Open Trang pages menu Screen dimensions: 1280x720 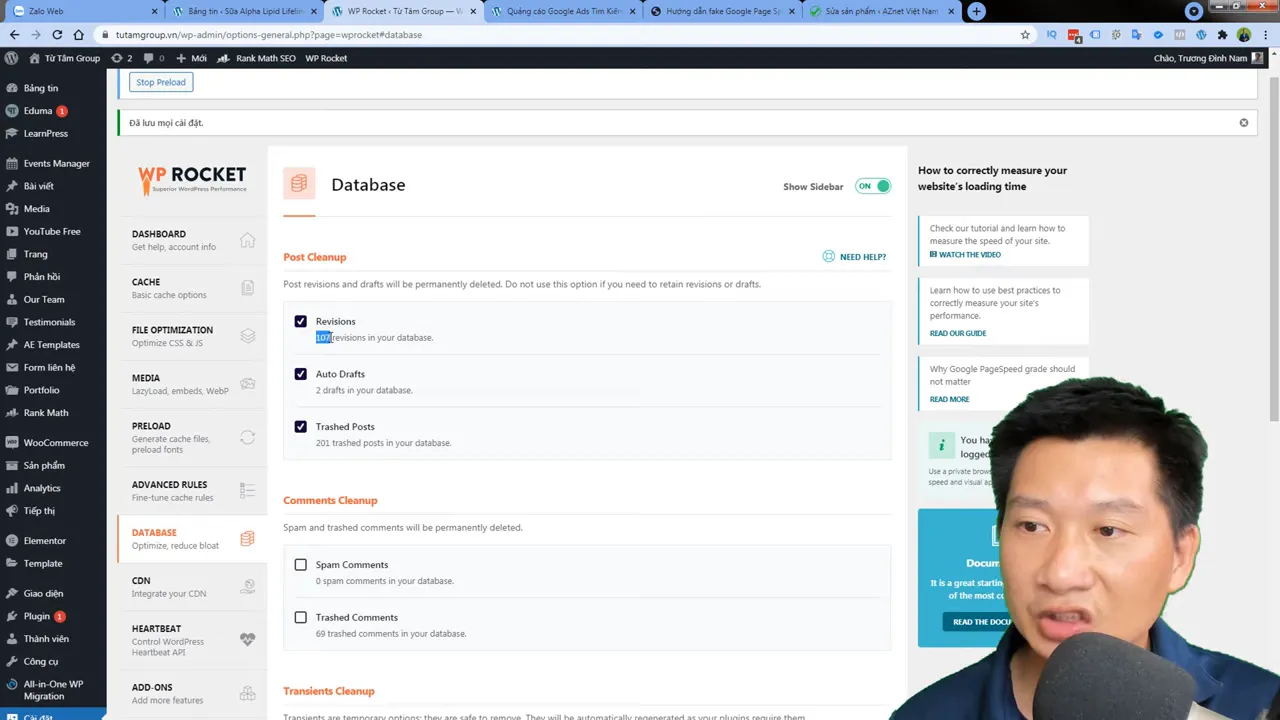click(35, 254)
